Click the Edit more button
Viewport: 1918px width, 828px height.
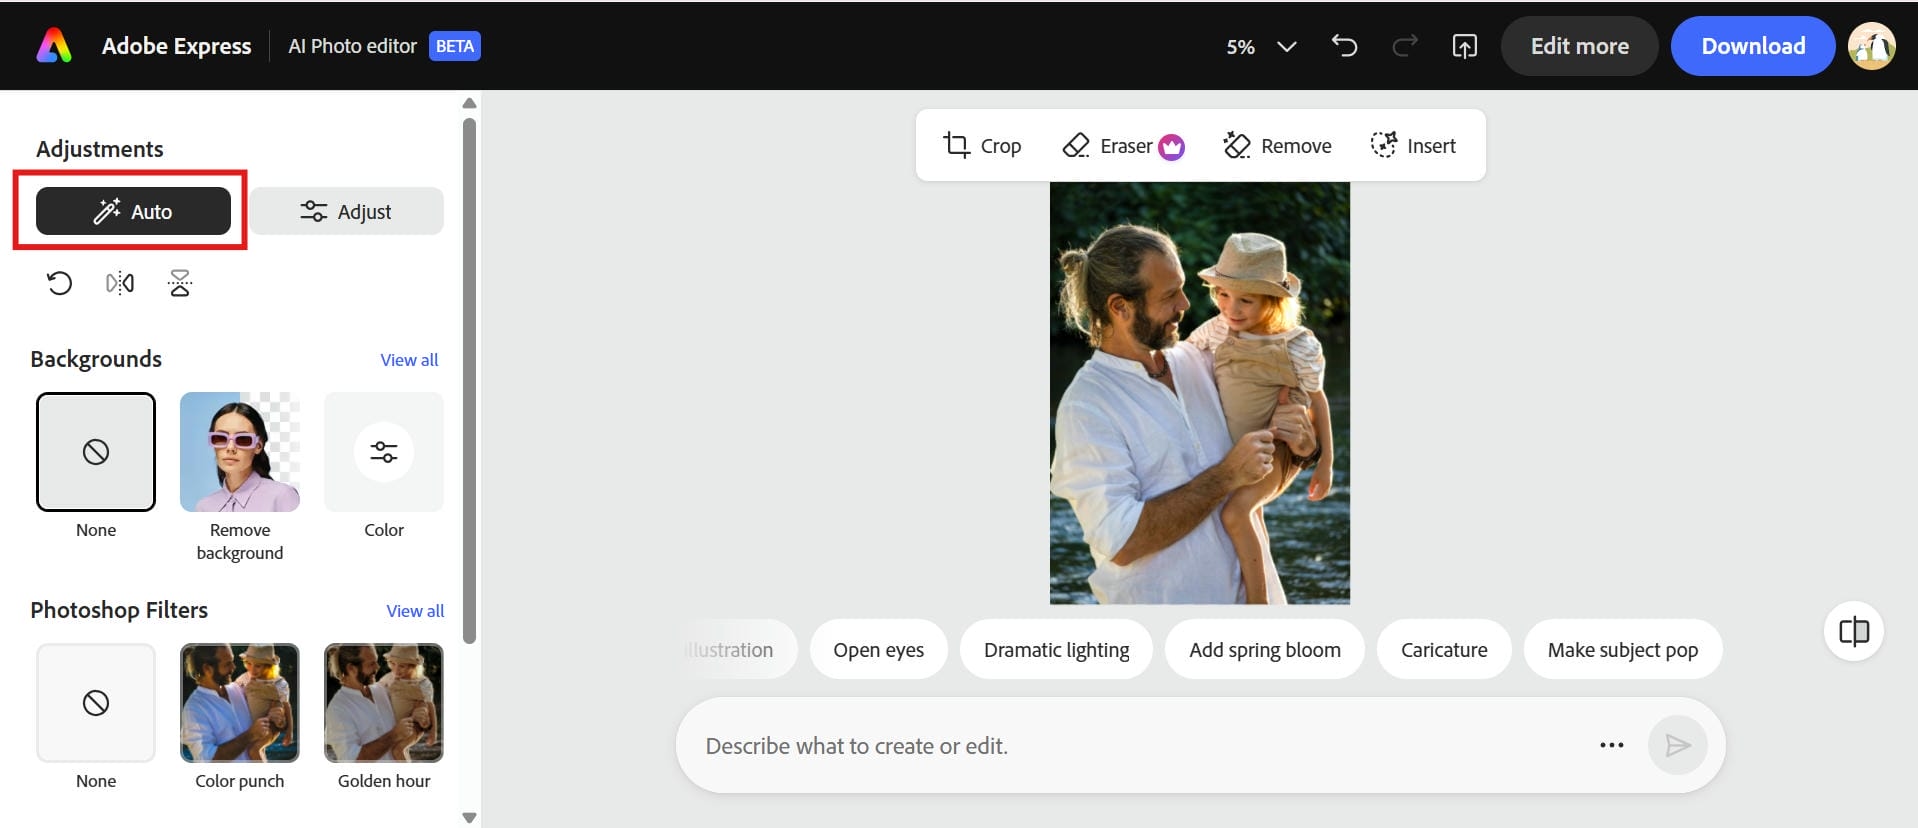pyautogui.click(x=1579, y=46)
